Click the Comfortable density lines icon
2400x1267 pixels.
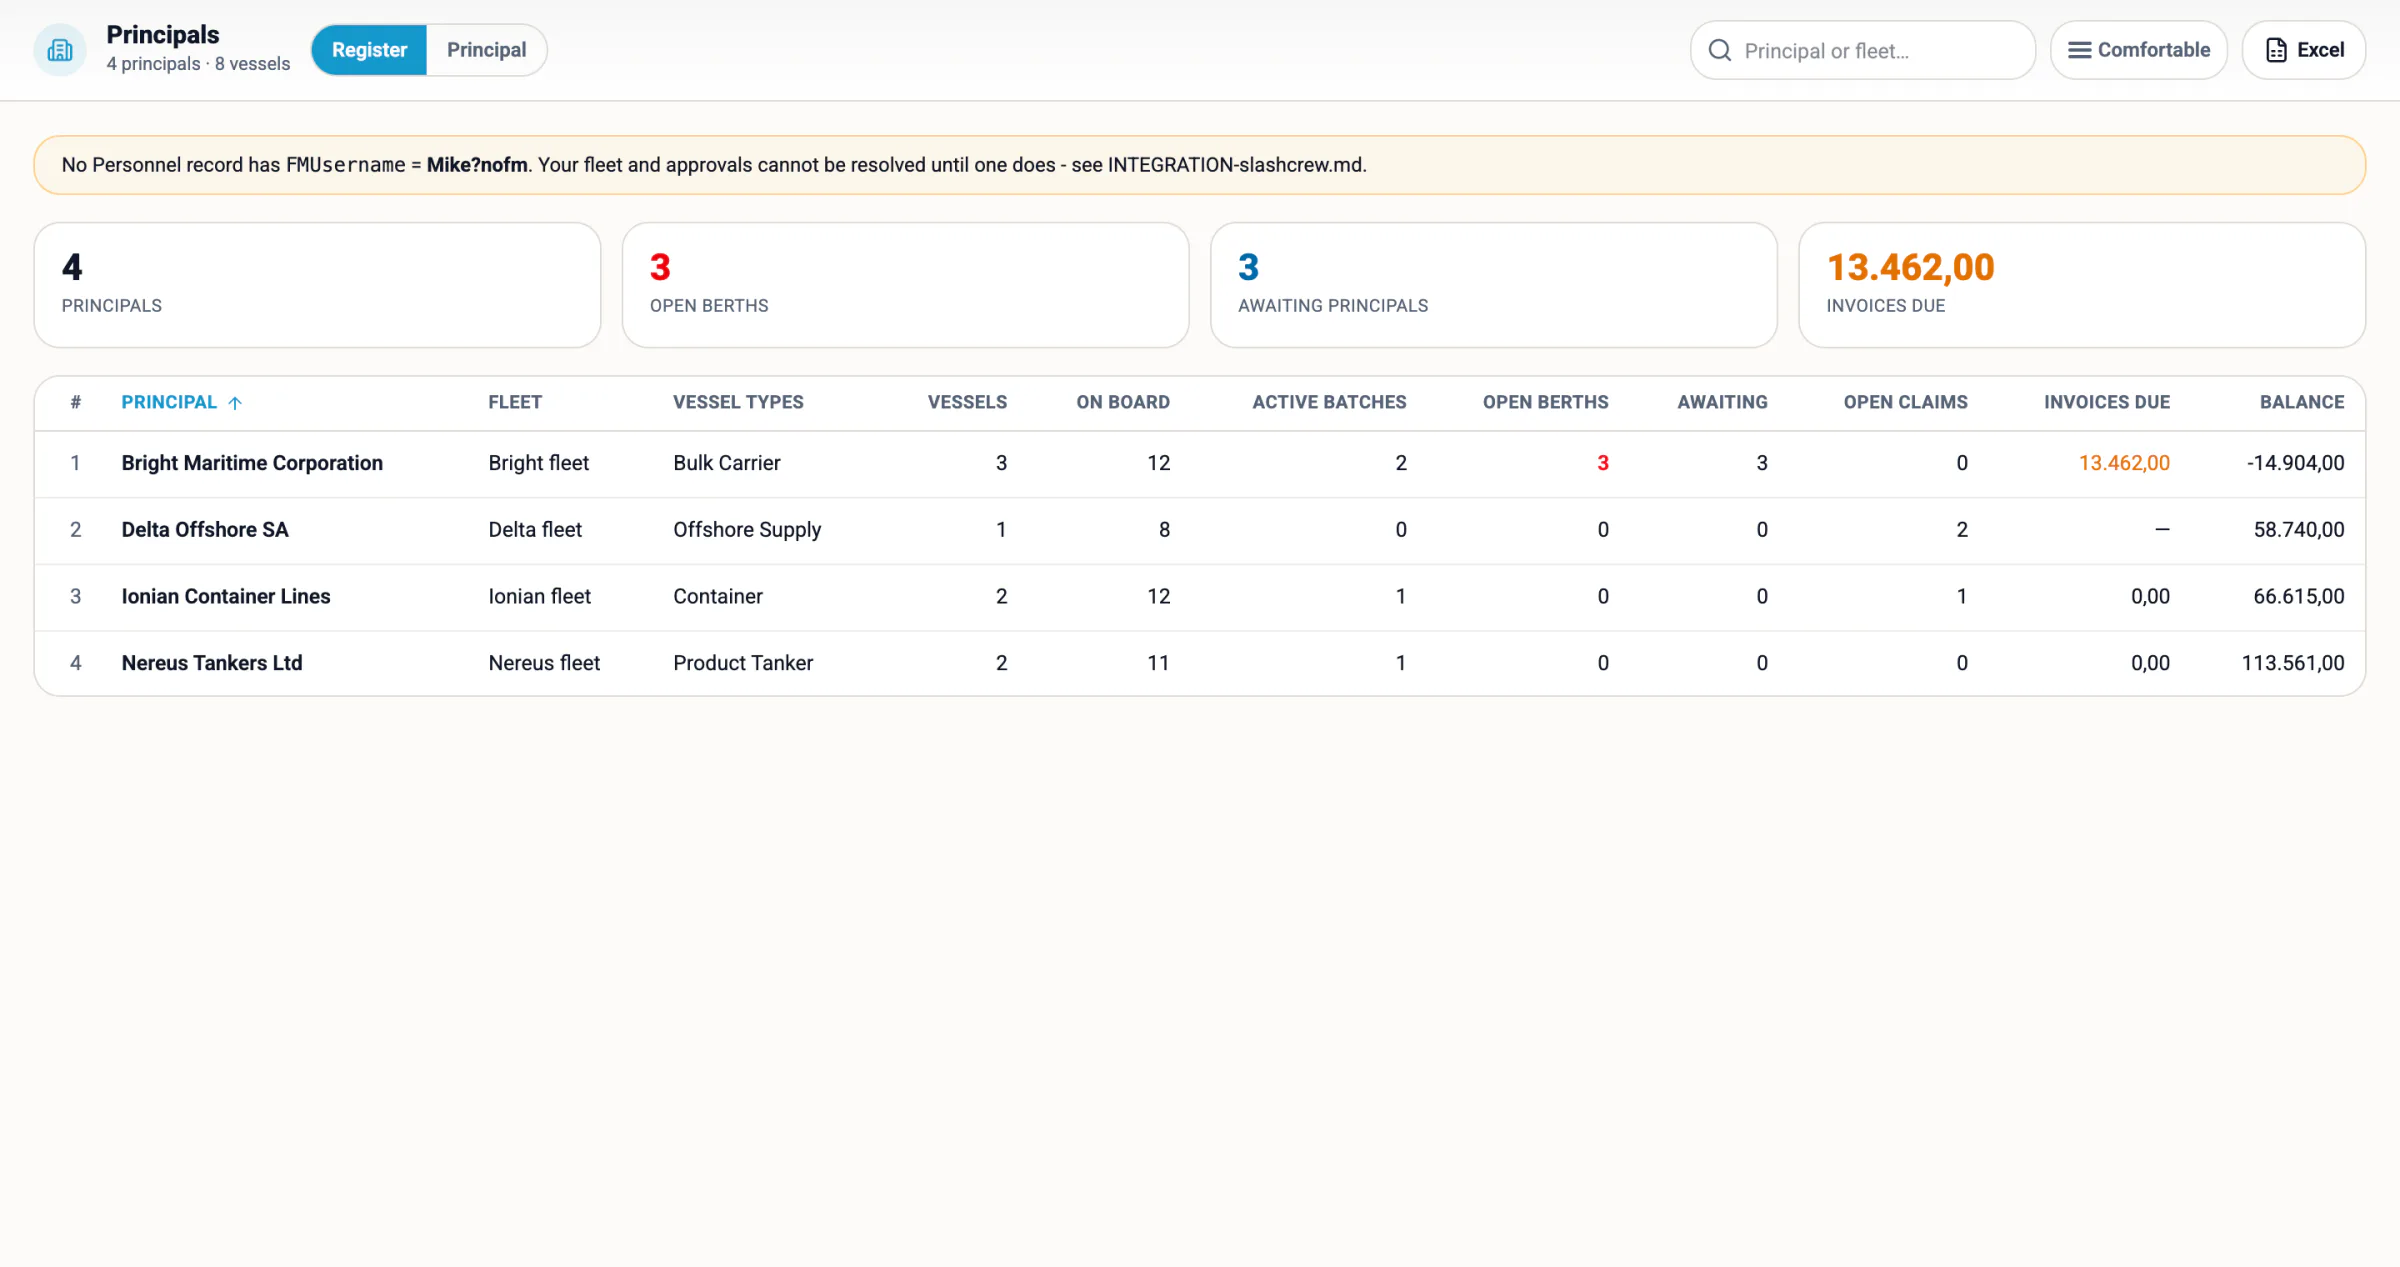point(2079,50)
